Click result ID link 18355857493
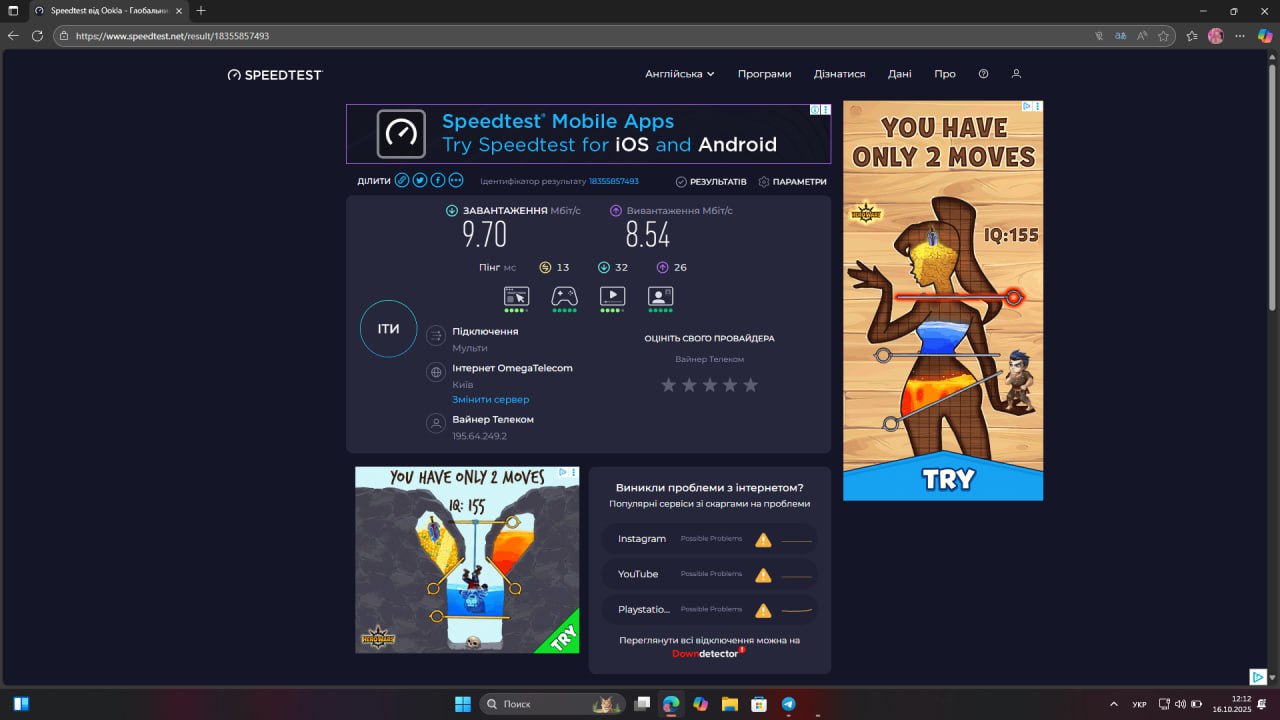This screenshot has height=720, width=1280. tap(614, 182)
